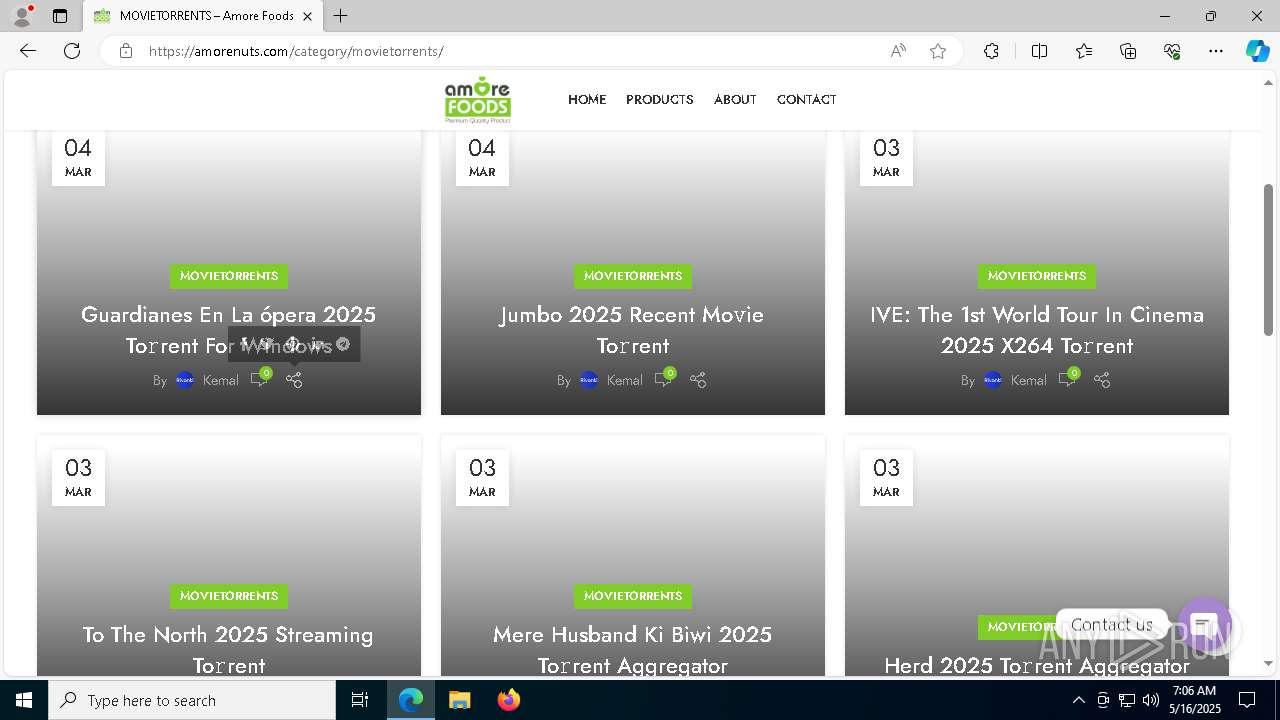Open Edge Settings and more menu
This screenshot has height=720, width=1280.
(x=1216, y=51)
